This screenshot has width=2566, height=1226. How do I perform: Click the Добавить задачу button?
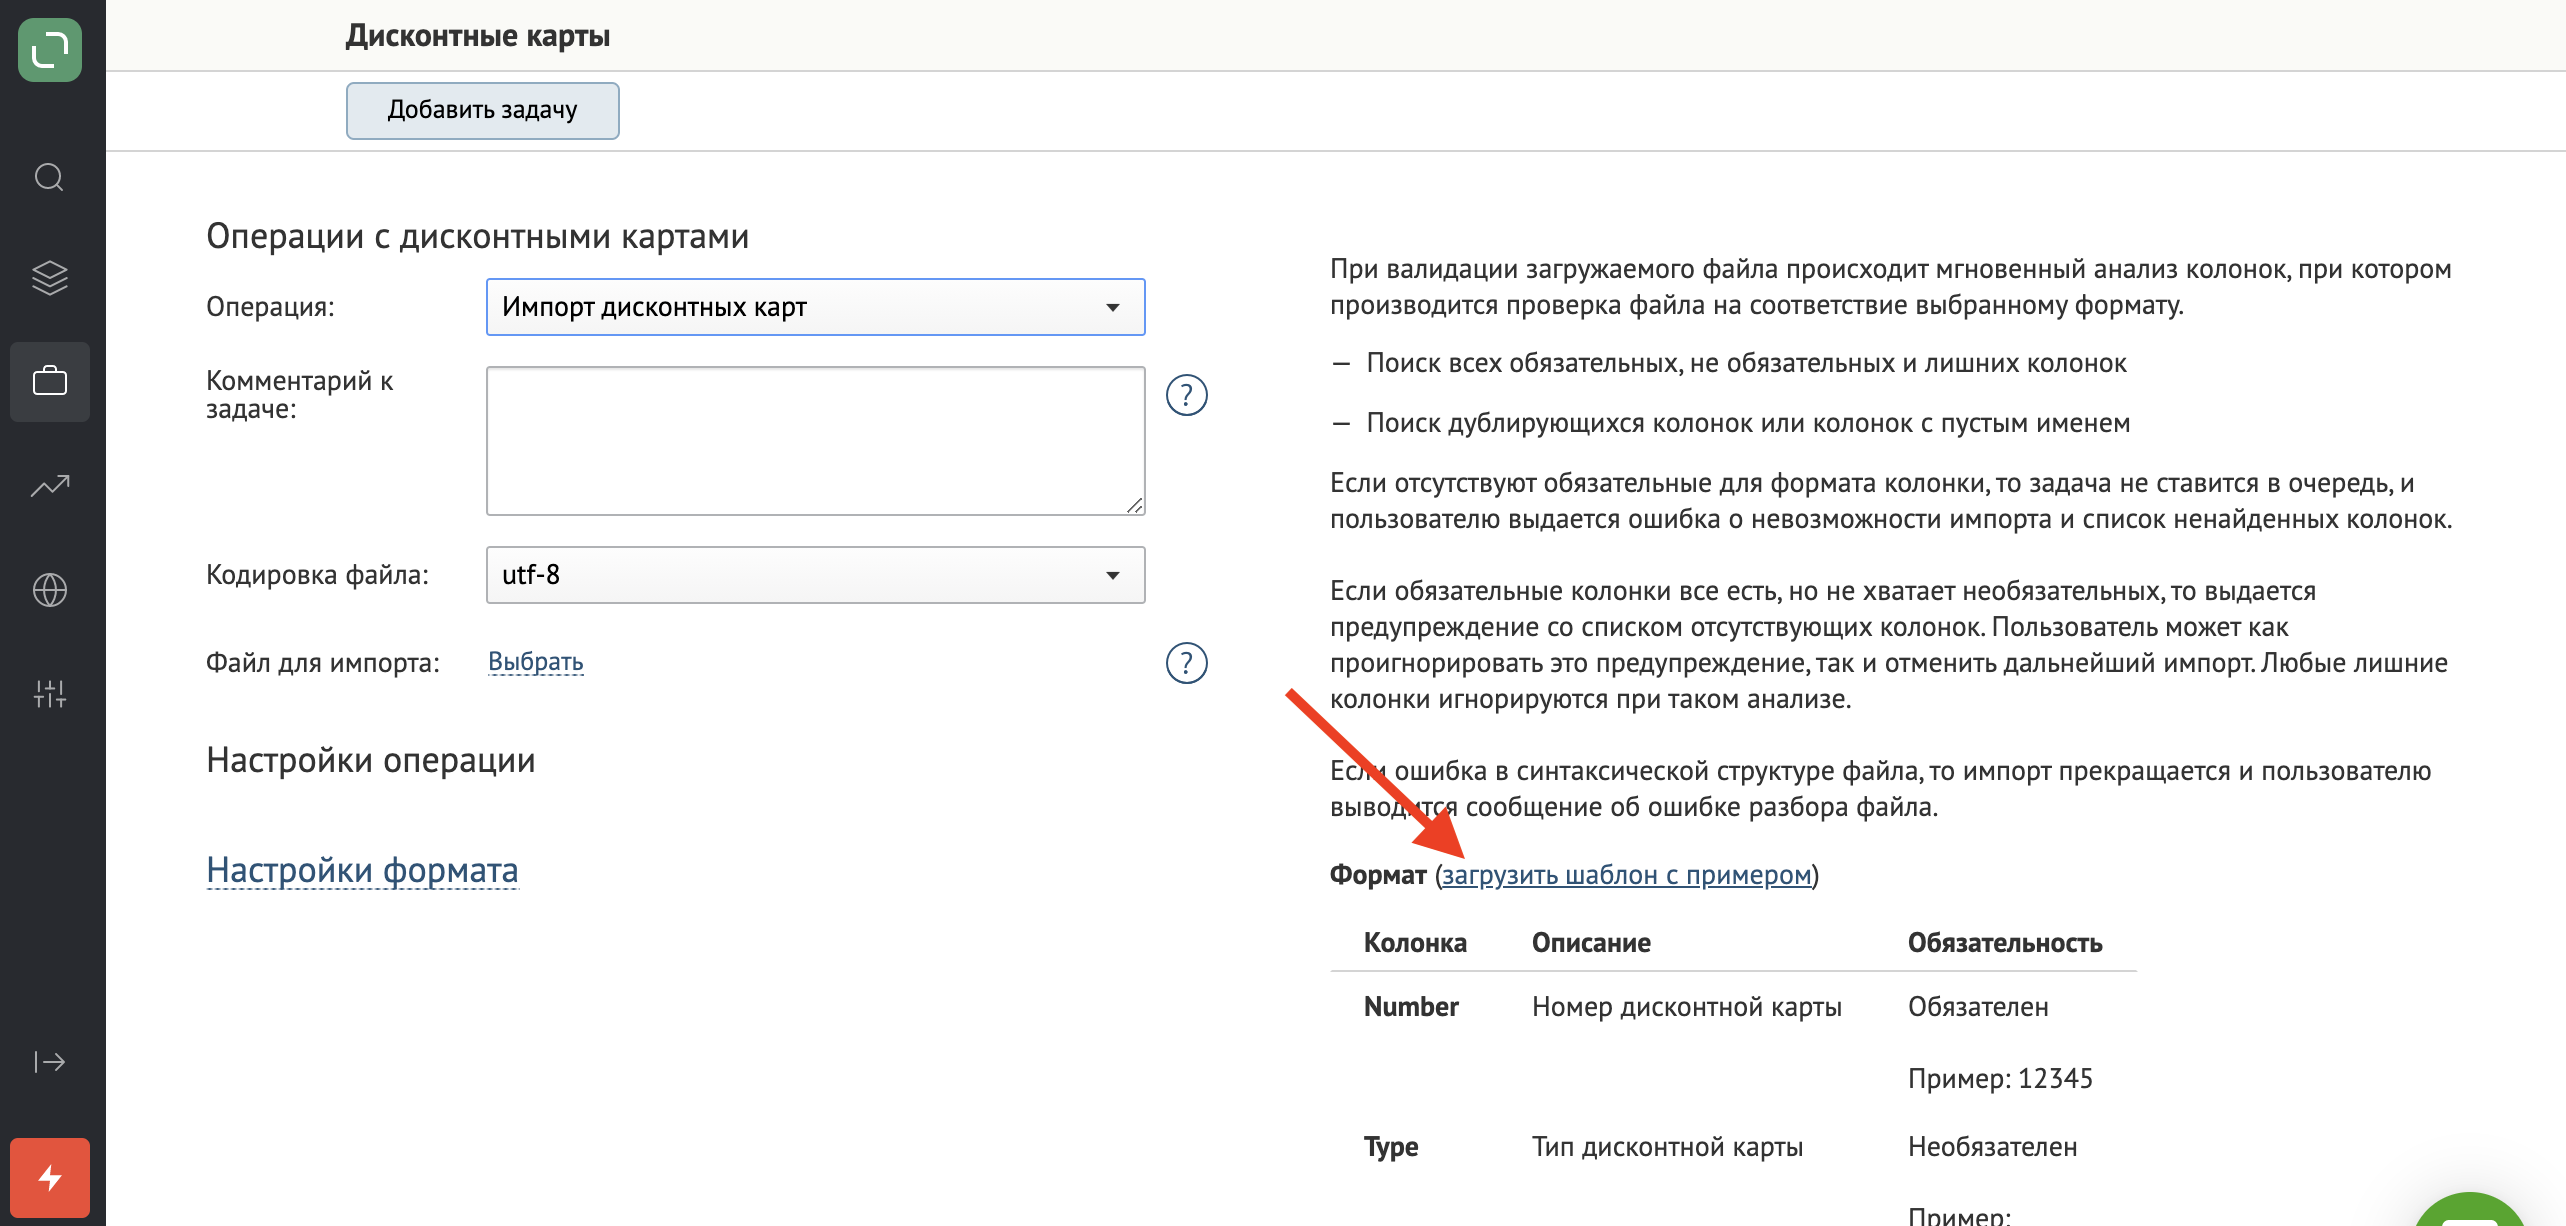[482, 110]
